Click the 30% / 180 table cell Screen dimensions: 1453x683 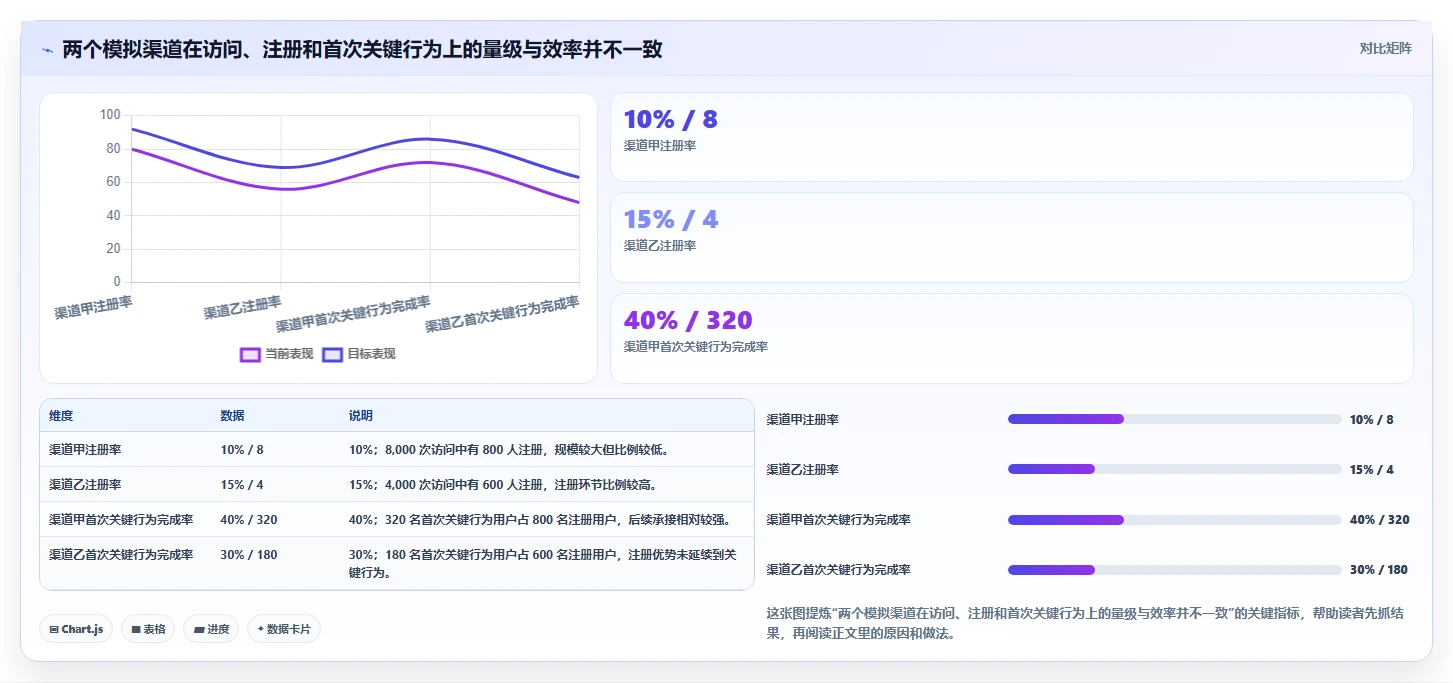(x=249, y=555)
